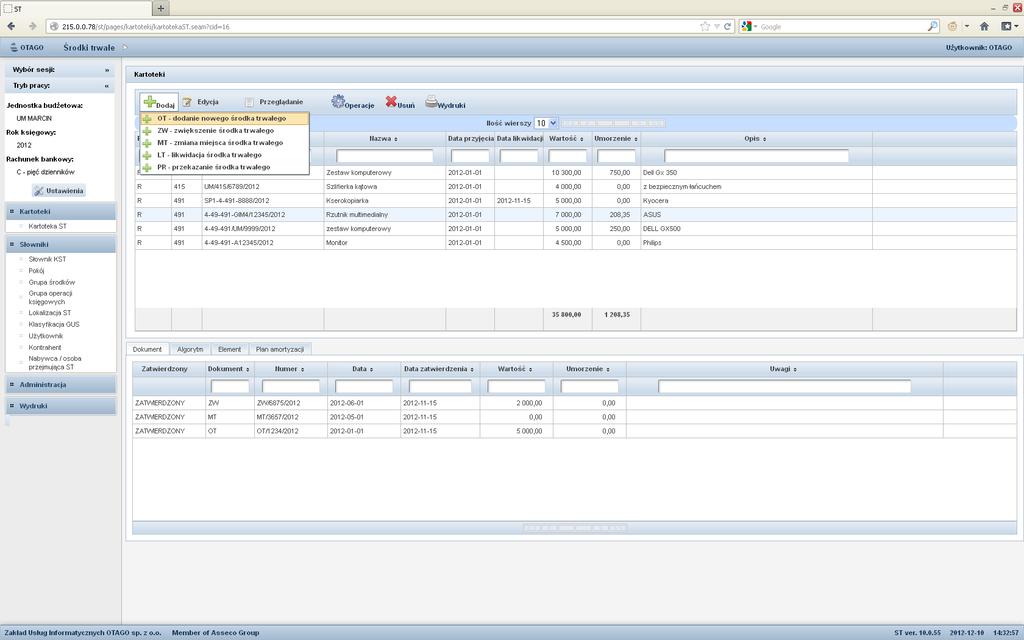Open Kontrahent dictionary entry
The image size is (1024, 640).
tap(45, 347)
